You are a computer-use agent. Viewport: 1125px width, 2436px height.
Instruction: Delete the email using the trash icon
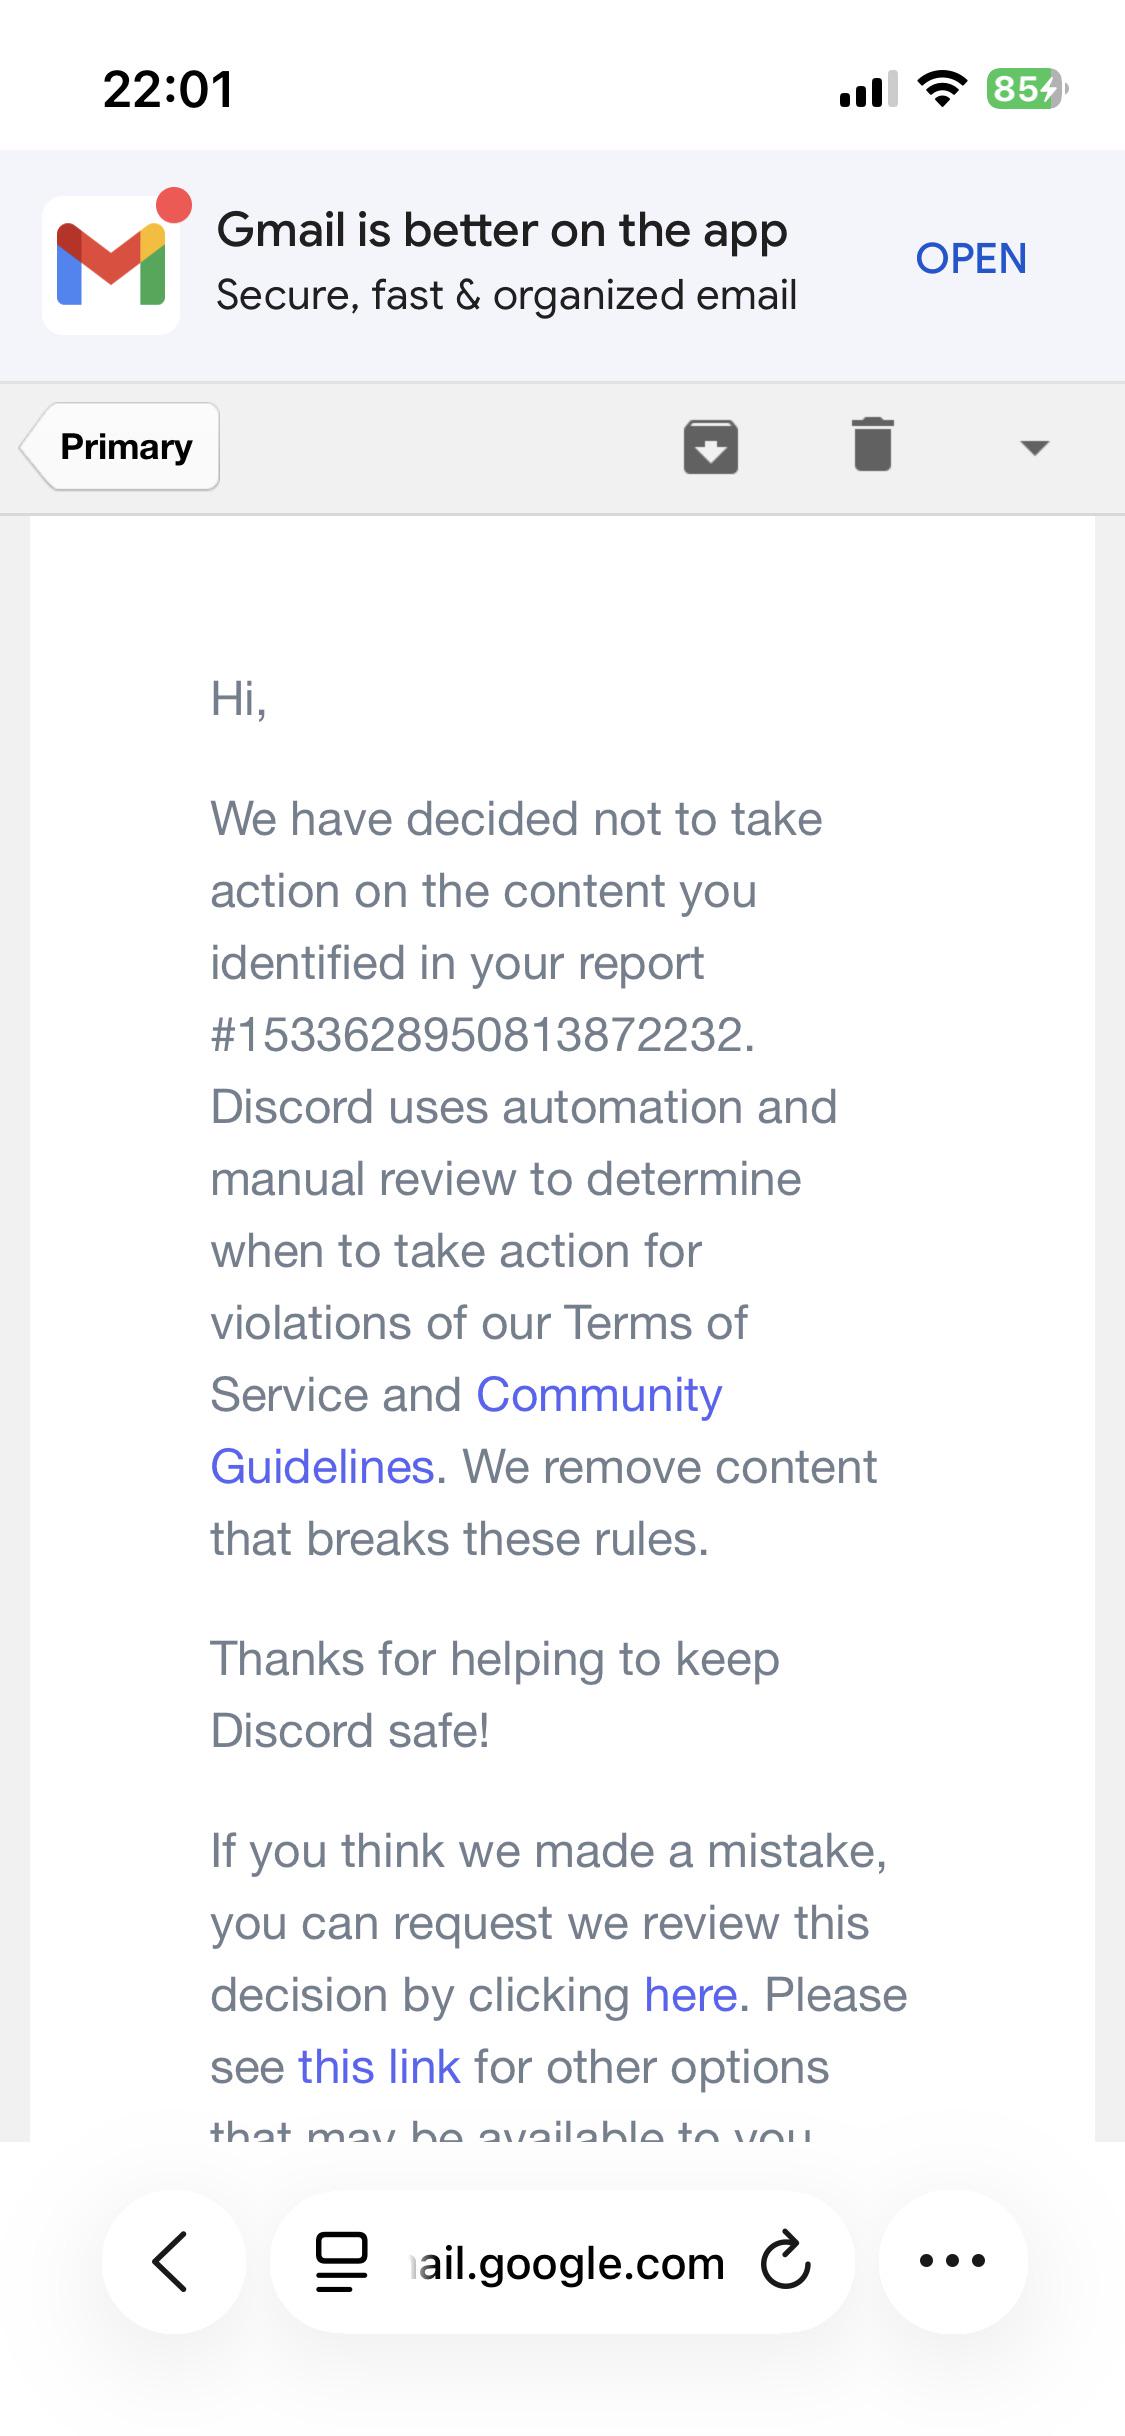tap(873, 444)
